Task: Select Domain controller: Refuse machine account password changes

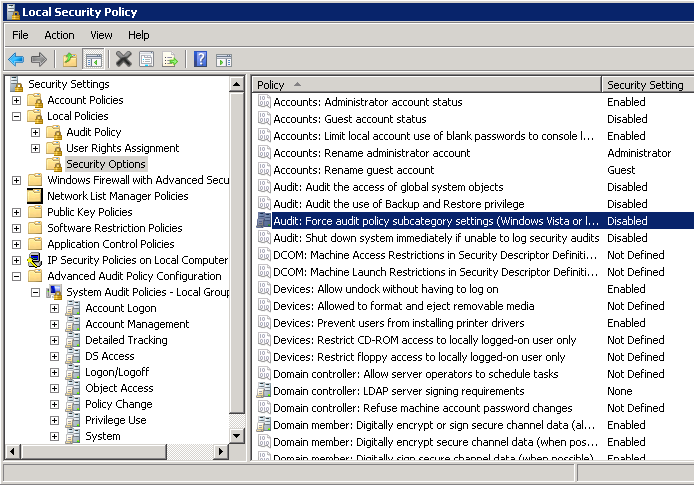Action: [423, 408]
